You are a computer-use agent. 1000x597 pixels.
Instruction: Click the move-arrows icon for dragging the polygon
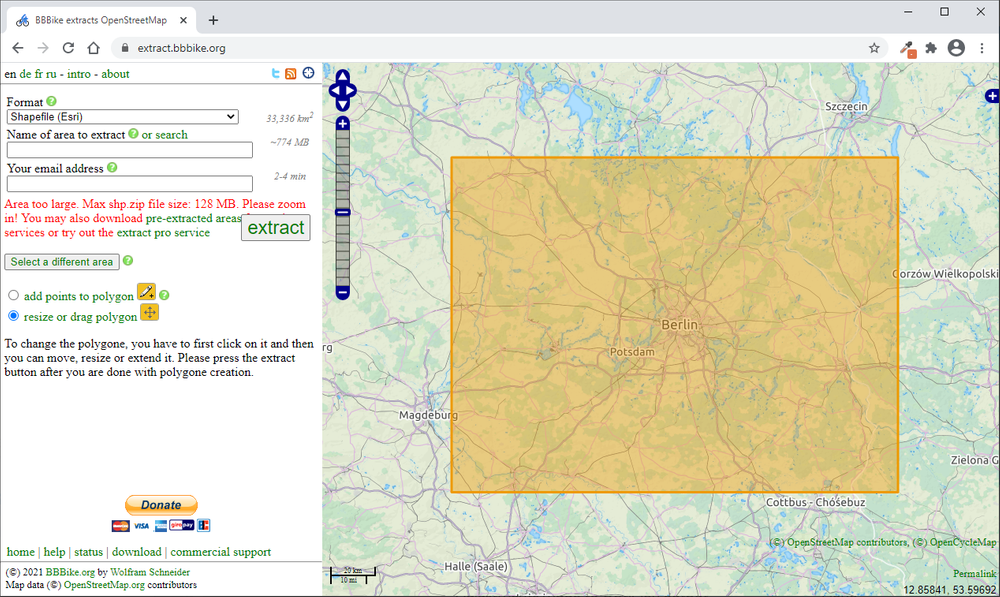[149, 312]
